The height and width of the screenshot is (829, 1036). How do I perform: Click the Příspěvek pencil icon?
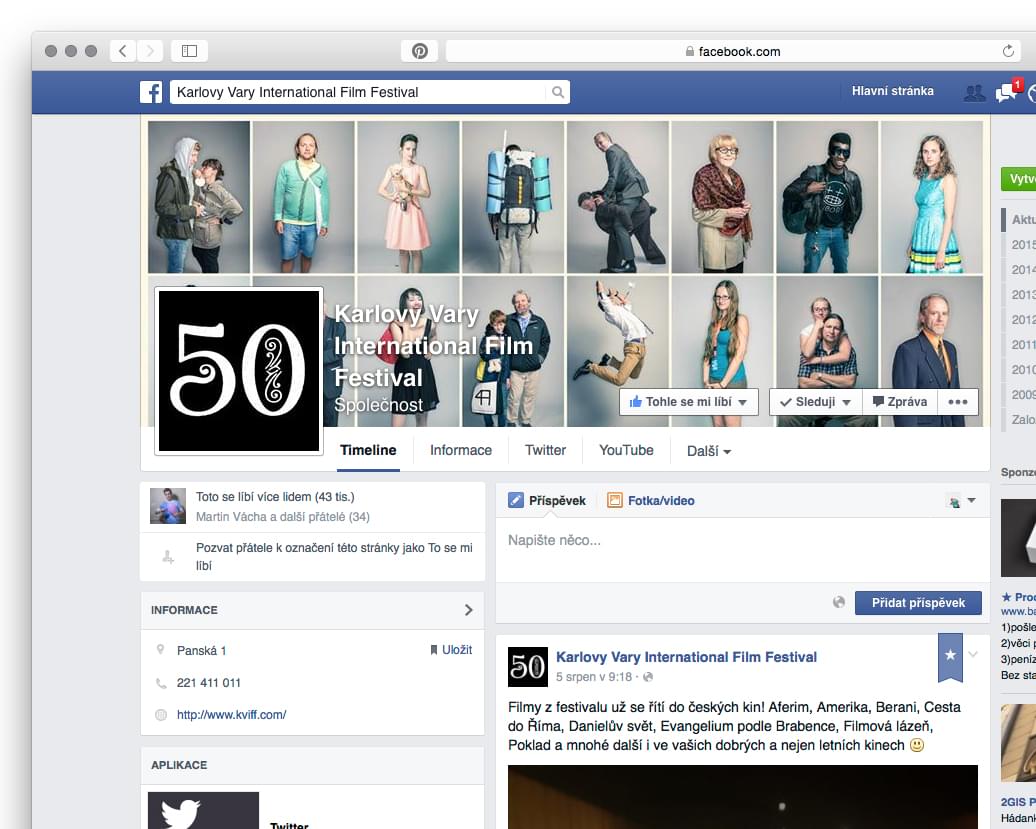tap(516, 500)
